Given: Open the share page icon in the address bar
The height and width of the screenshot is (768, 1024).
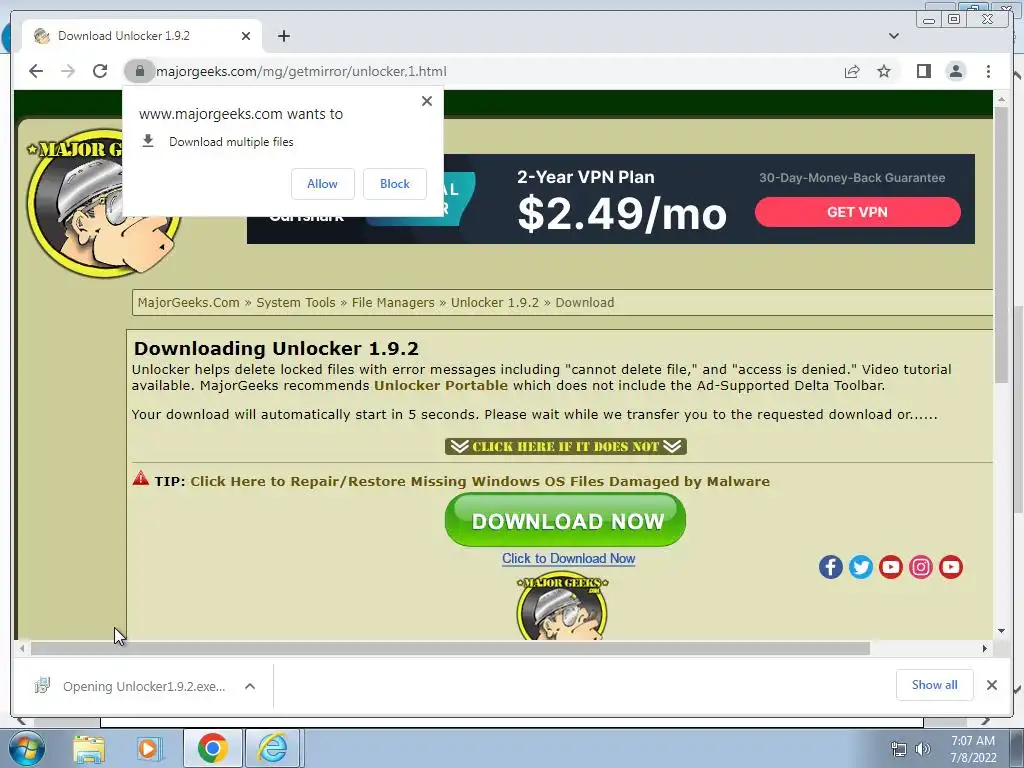Looking at the screenshot, I should [x=852, y=71].
